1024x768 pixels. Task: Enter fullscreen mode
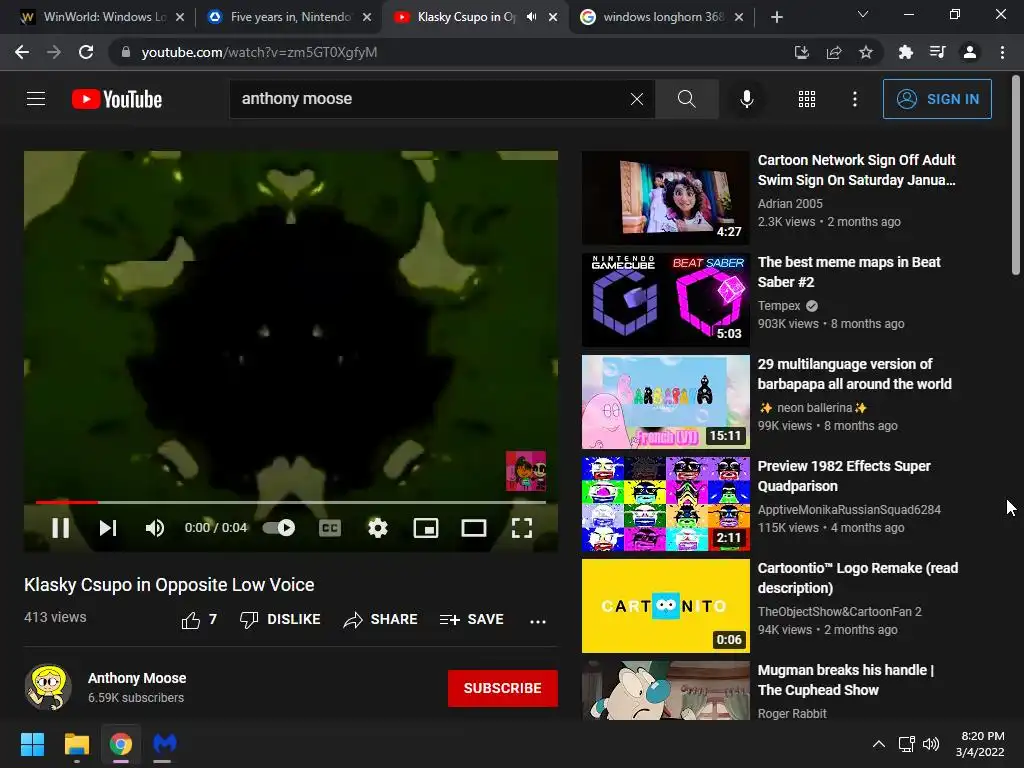tap(522, 528)
